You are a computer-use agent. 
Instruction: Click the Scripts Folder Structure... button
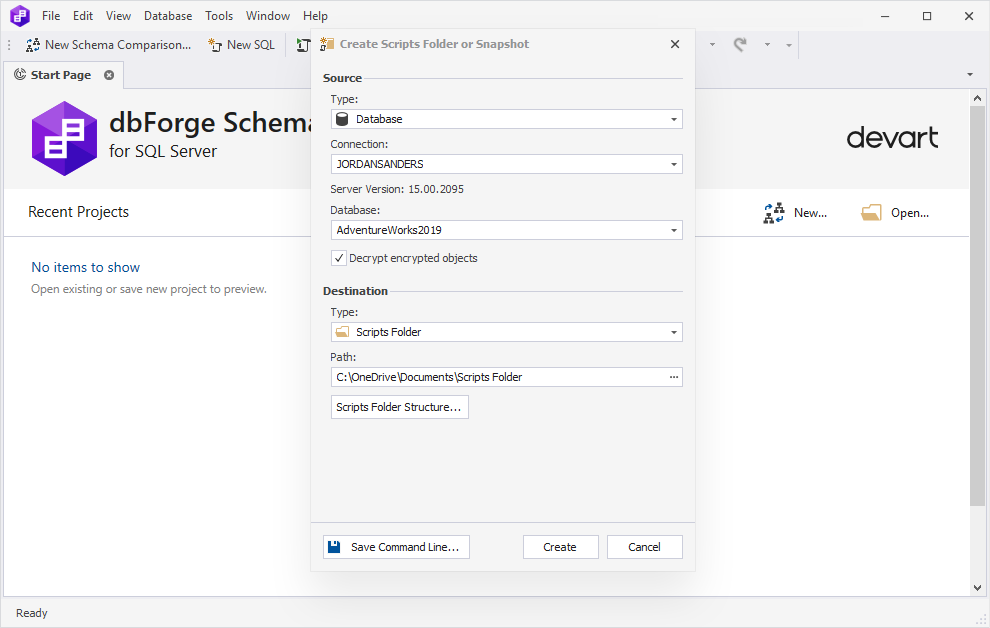pos(400,407)
